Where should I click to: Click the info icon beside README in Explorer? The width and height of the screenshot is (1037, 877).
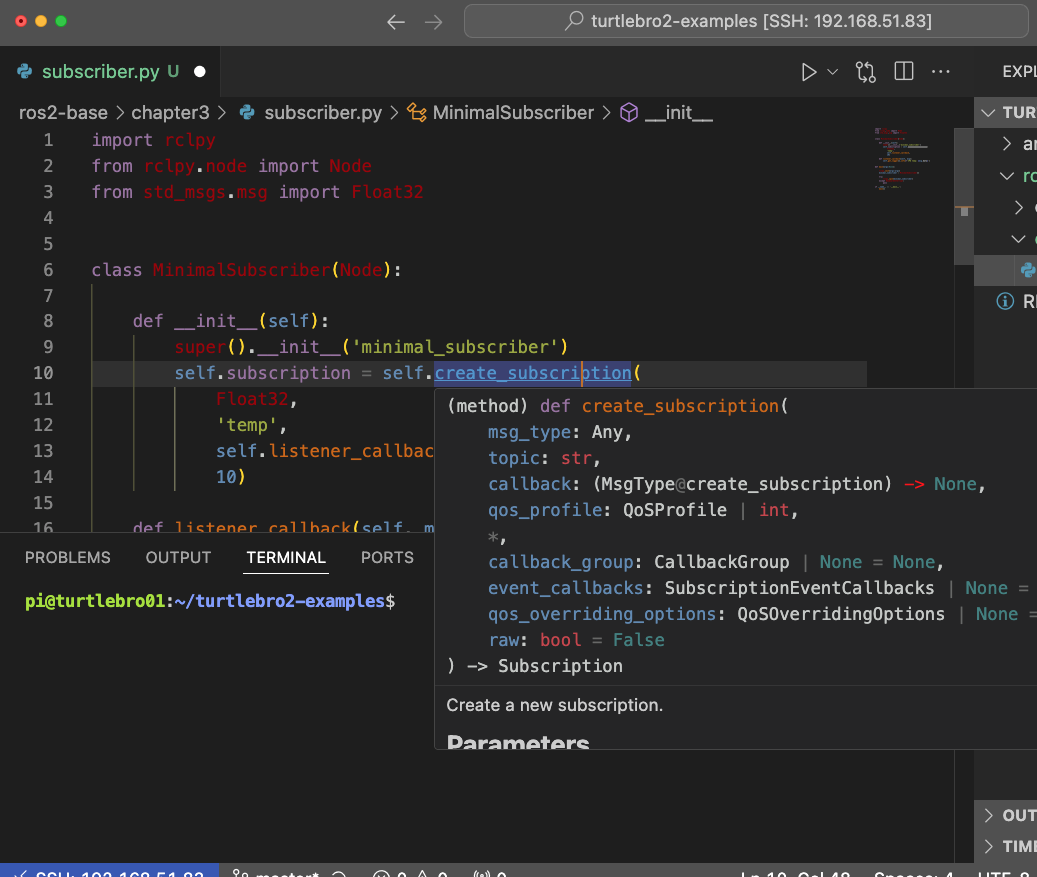click(1005, 301)
